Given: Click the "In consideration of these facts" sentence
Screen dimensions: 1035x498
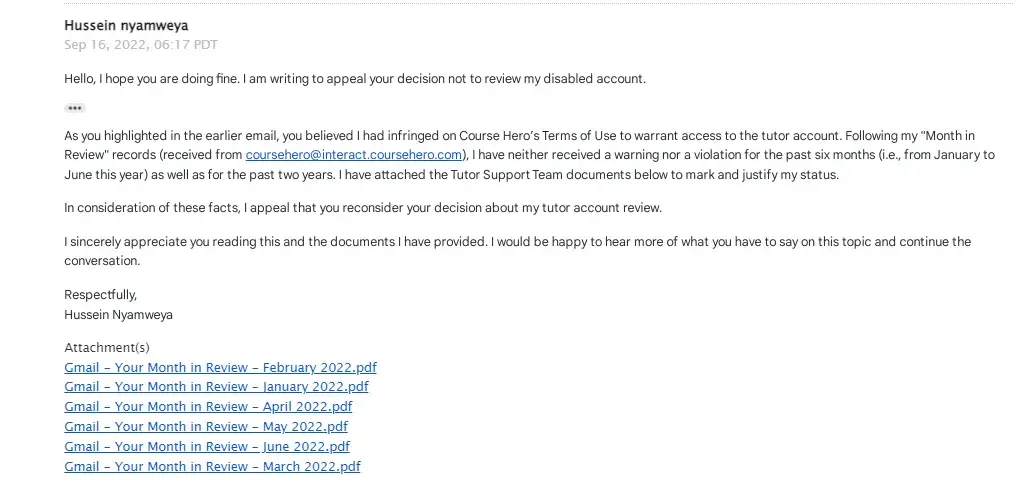Looking at the screenshot, I should [x=362, y=208].
